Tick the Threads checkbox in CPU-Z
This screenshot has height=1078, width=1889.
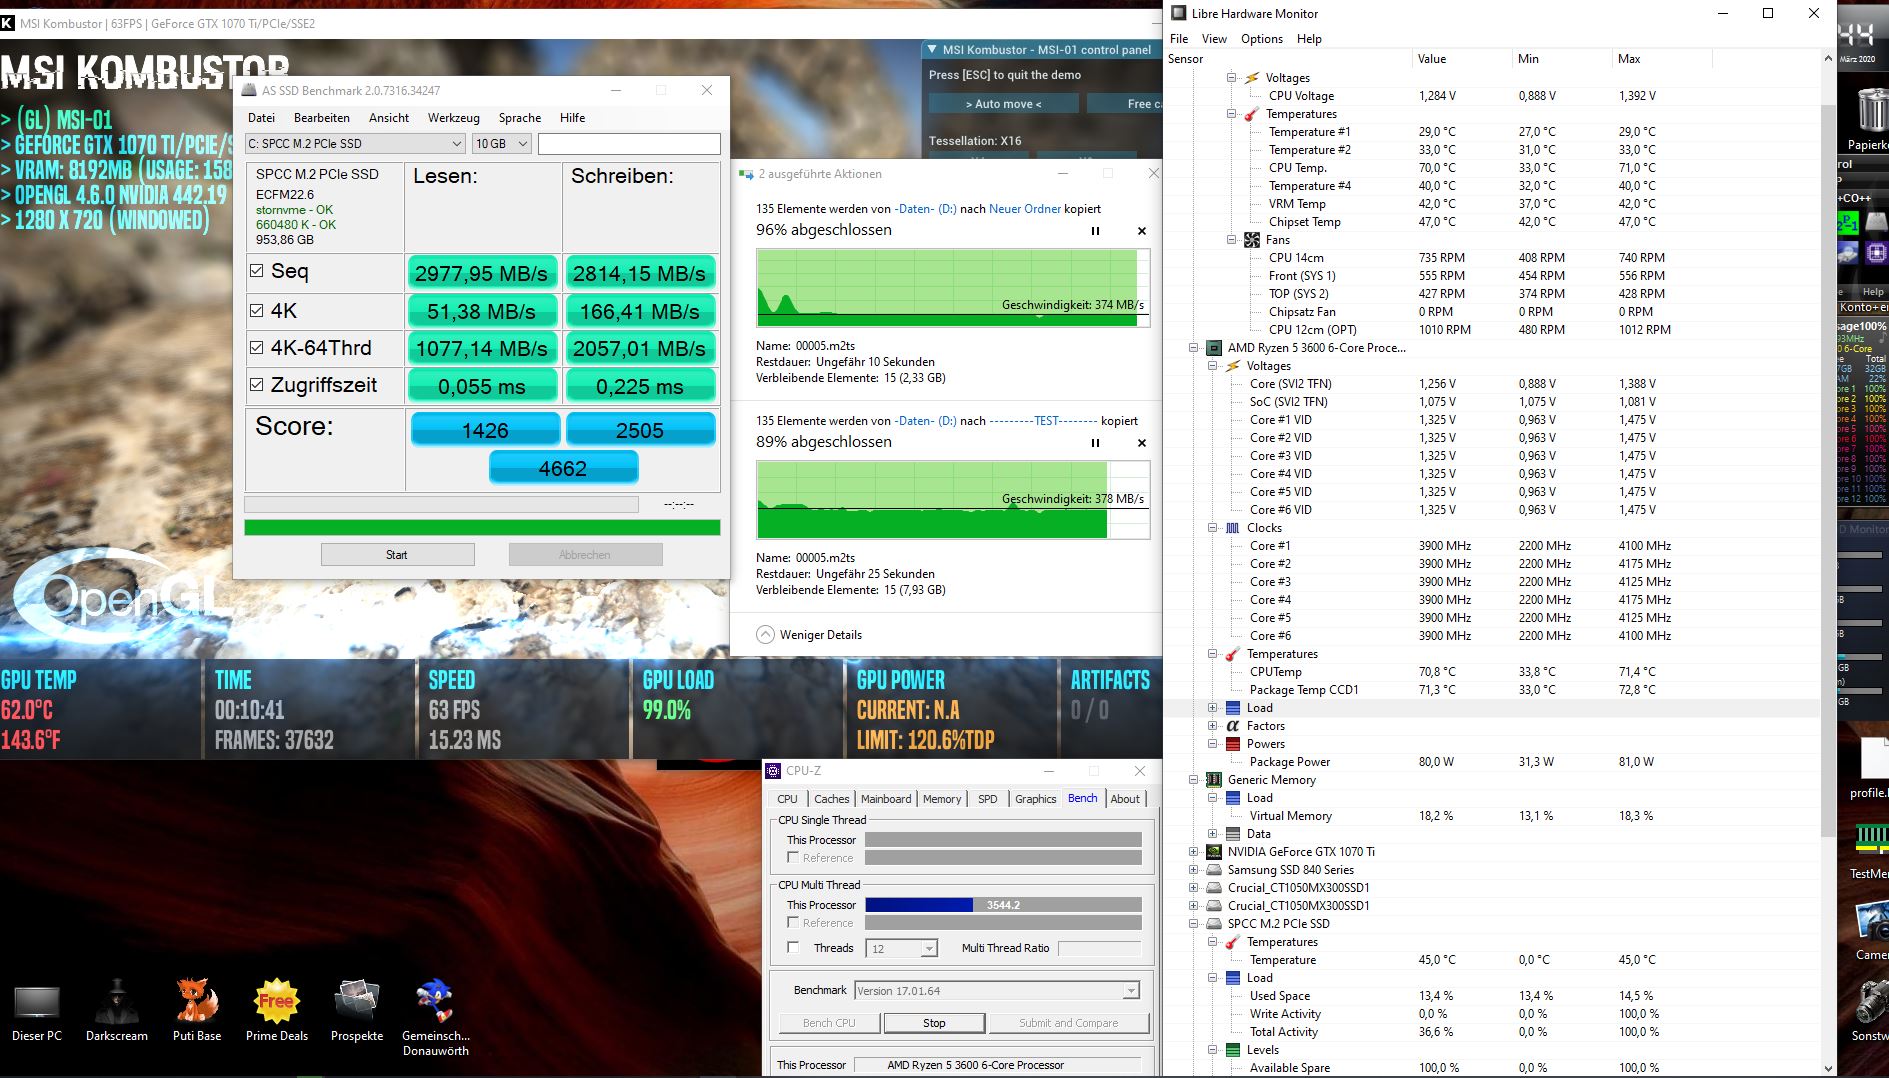pyautogui.click(x=793, y=948)
